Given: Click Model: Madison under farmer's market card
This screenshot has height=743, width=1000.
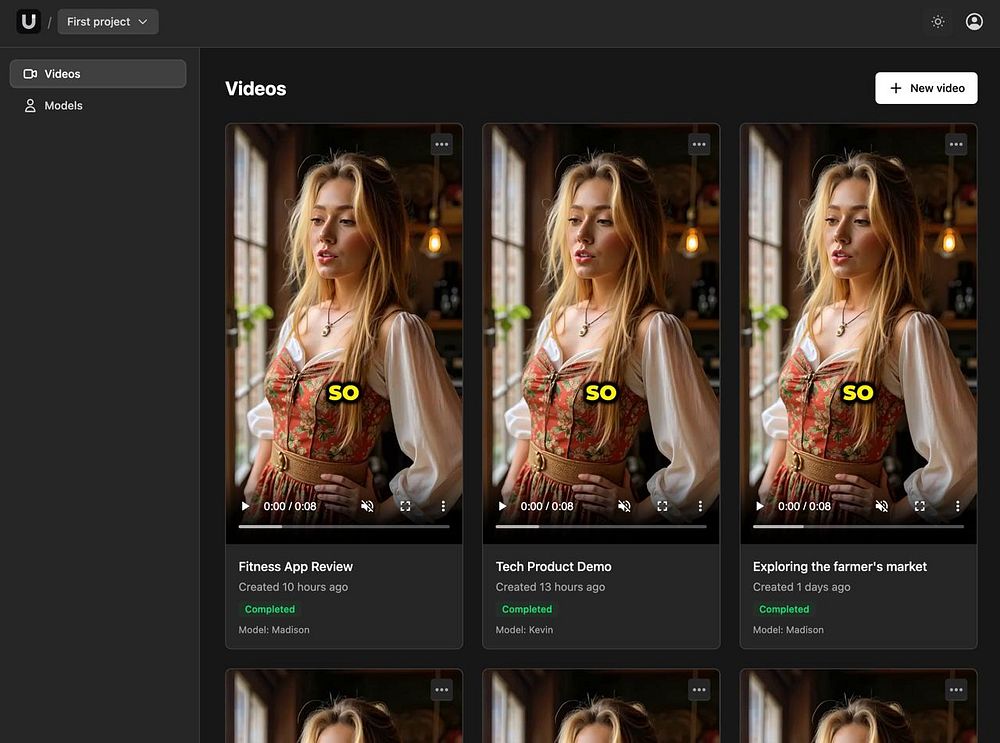Looking at the screenshot, I should [788, 629].
